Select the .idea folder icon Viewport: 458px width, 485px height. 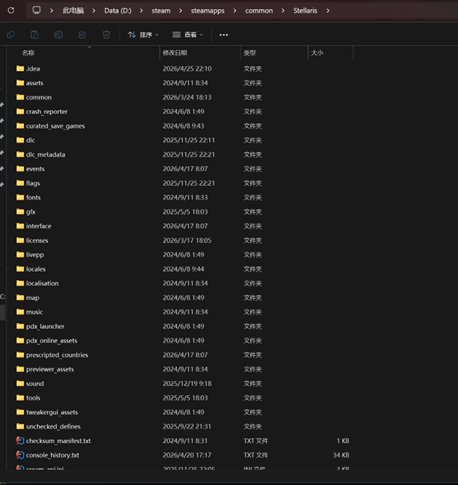[20, 68]
